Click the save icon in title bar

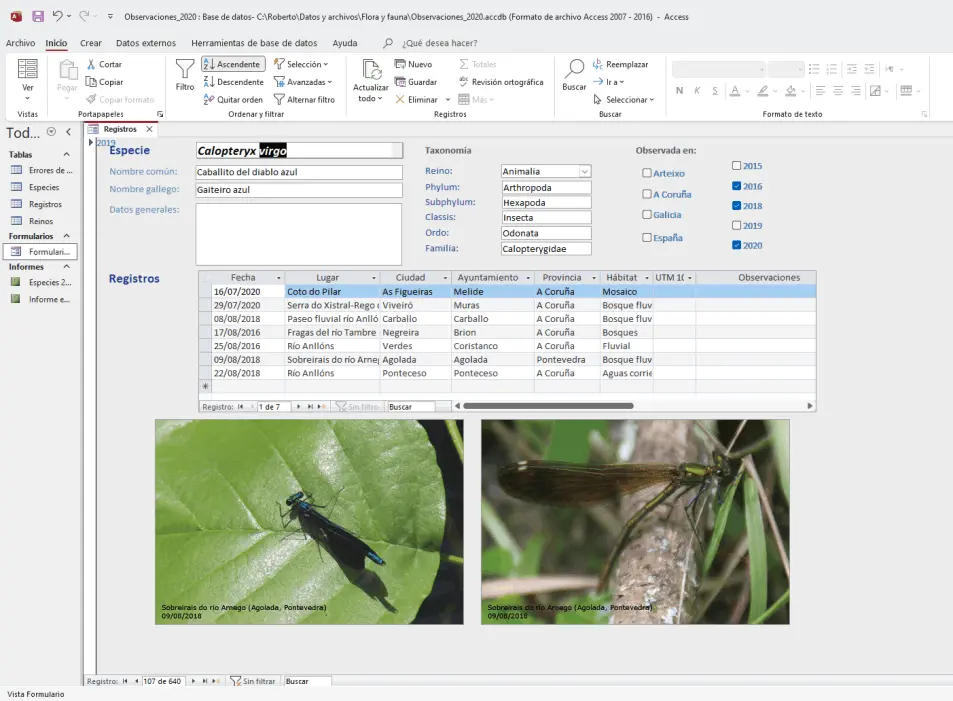coord(37,16)
